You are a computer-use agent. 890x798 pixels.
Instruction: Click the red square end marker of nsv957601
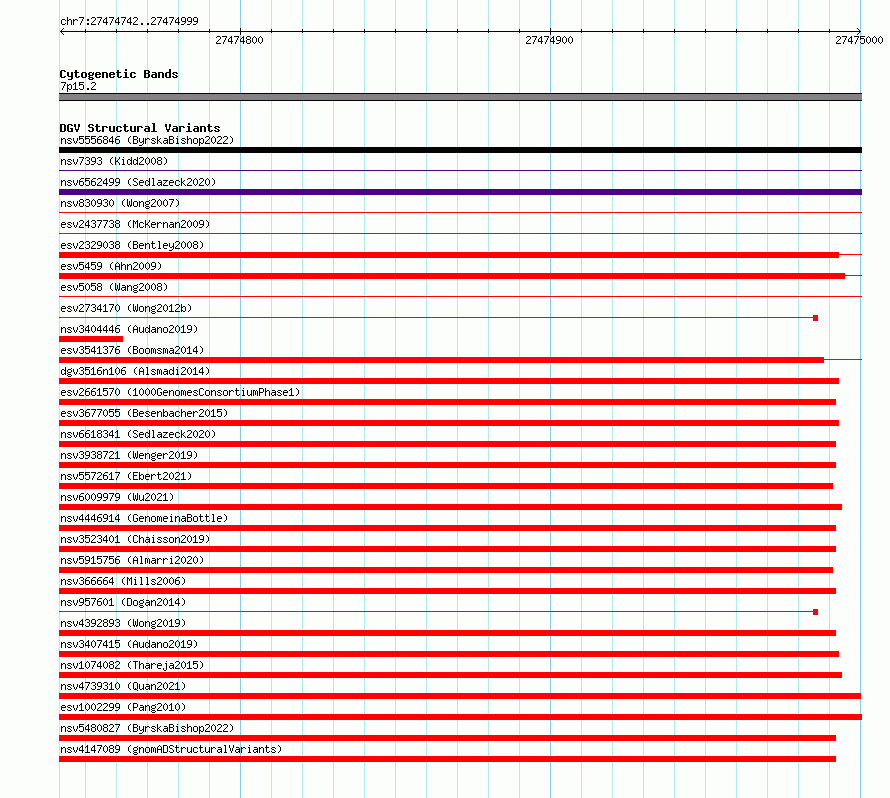(816, 612)
